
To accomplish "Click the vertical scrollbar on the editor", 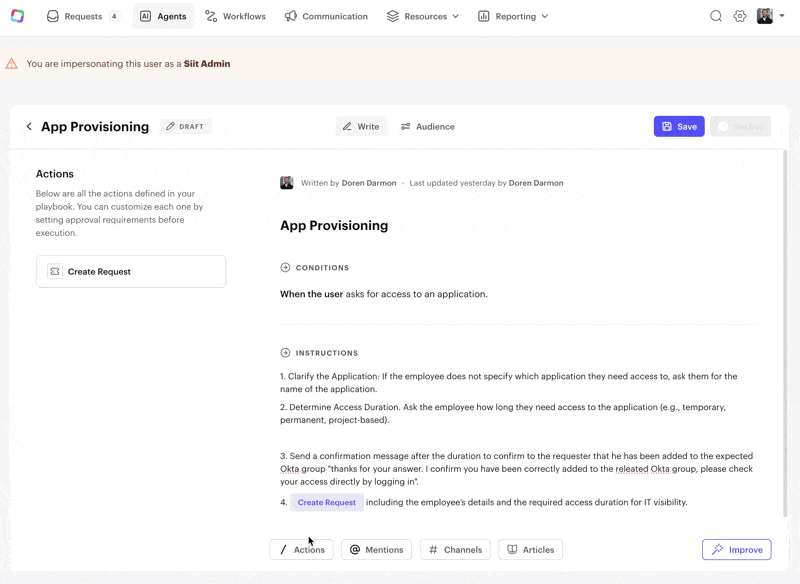I will point(785,330).
